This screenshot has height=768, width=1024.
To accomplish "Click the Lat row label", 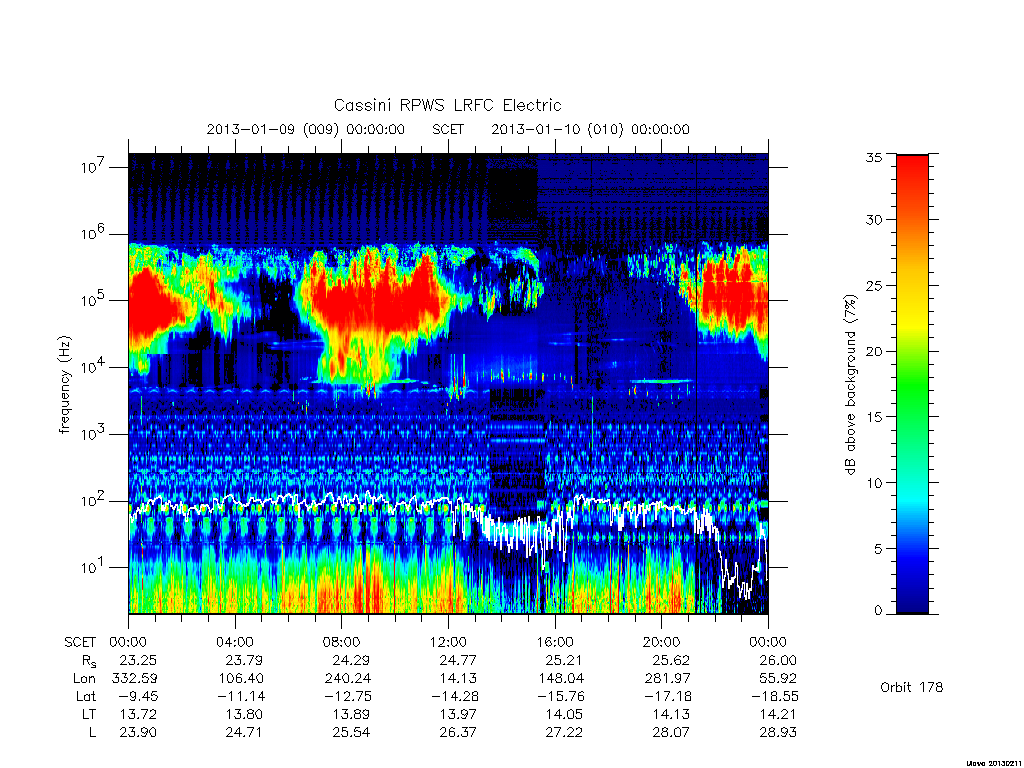I will [x=86, y=696].
